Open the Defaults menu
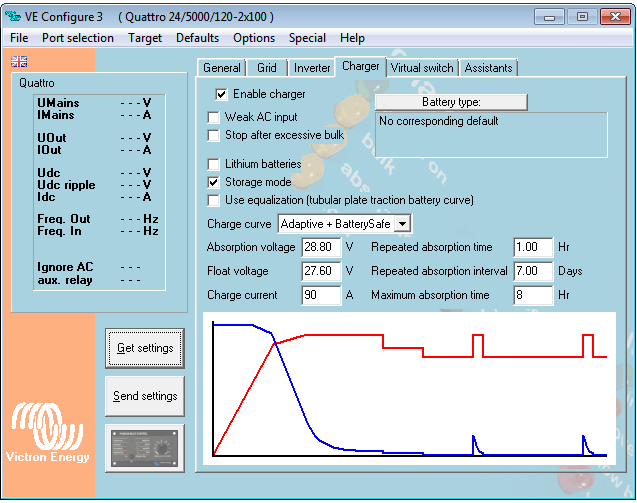The height and width of the screenshot is (503, 637). [197, 38]
